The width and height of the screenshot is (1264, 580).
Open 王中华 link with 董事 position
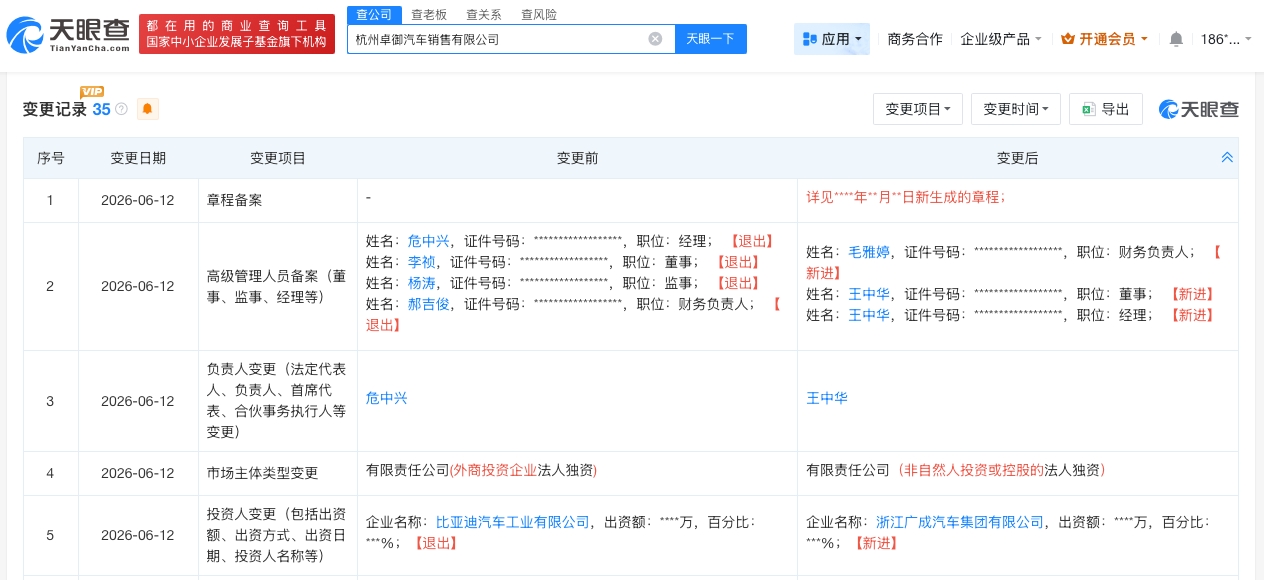[x=869, y=294]
